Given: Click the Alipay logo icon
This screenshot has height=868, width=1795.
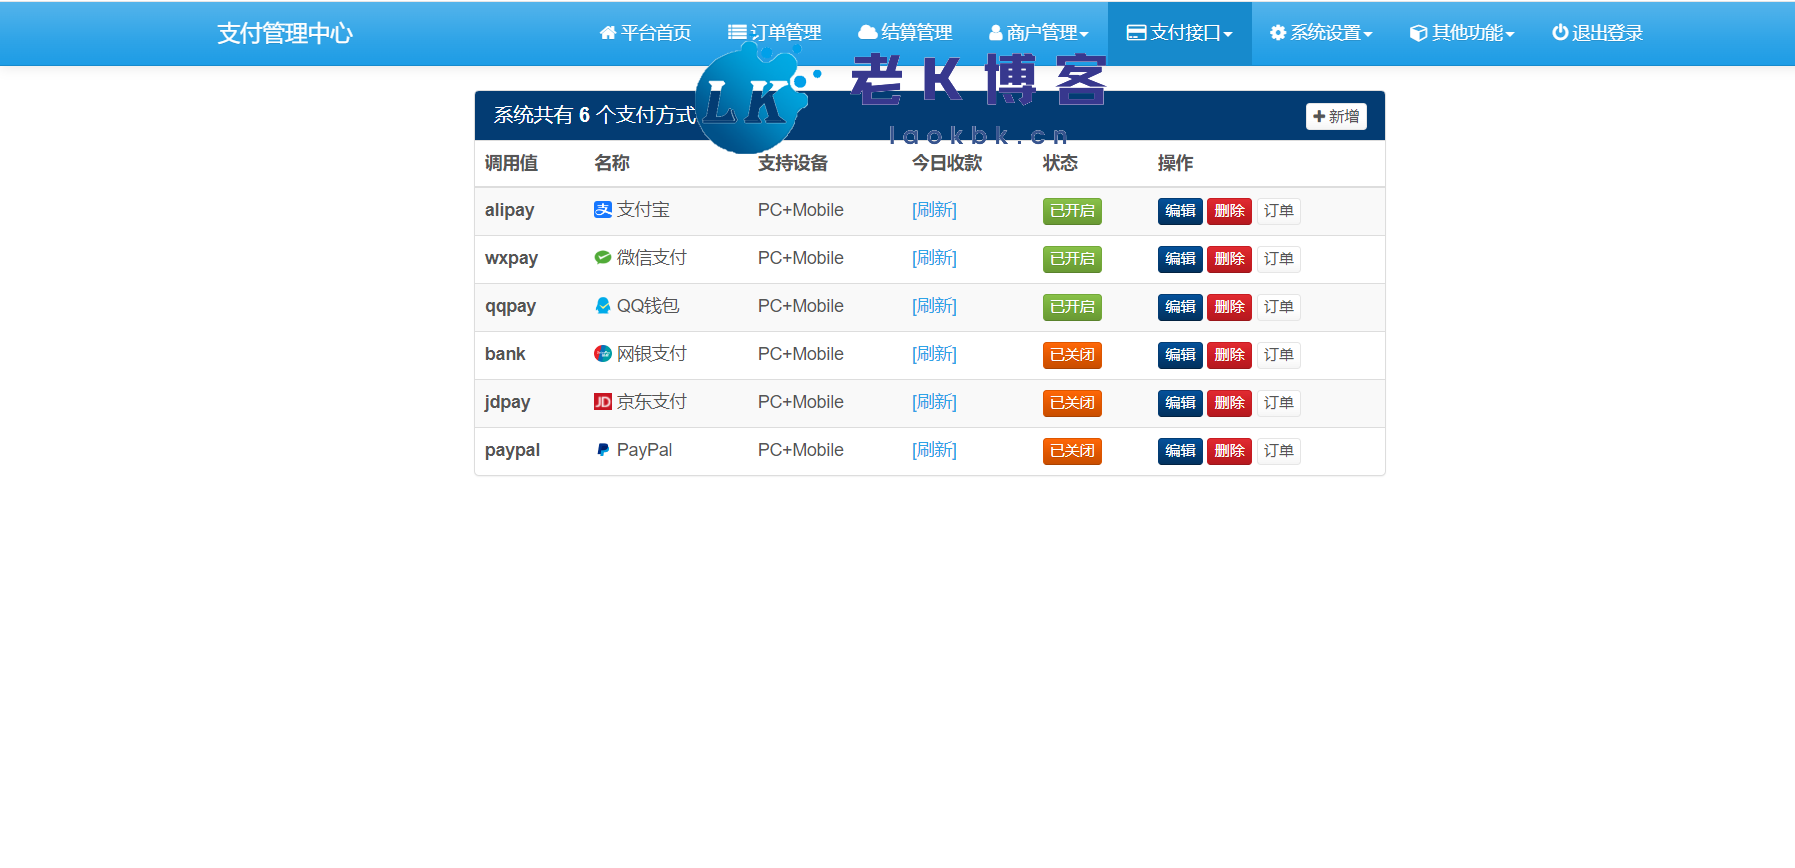Looking at the screenshot, I should click(602, 210).
